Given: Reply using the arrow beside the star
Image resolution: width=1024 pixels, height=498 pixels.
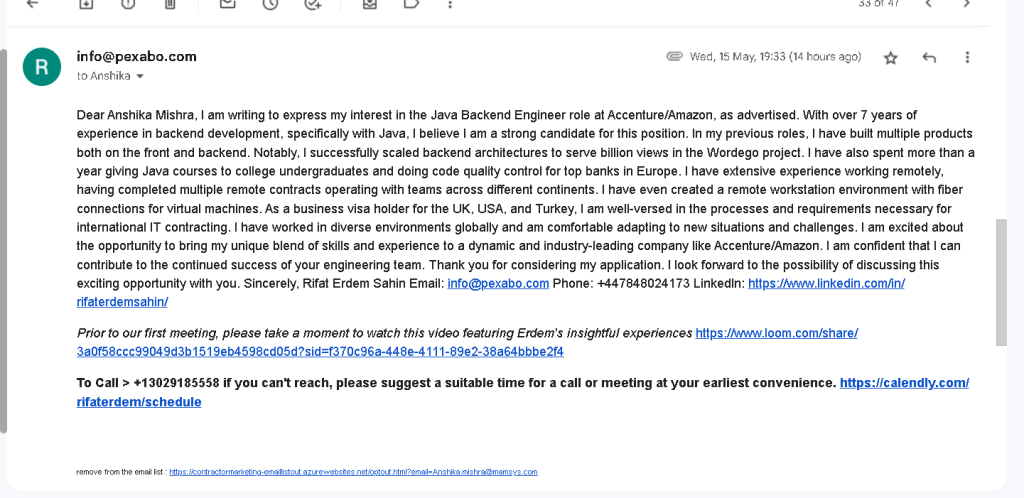Looking at the screenshot, I should click(x=929, y=57).
